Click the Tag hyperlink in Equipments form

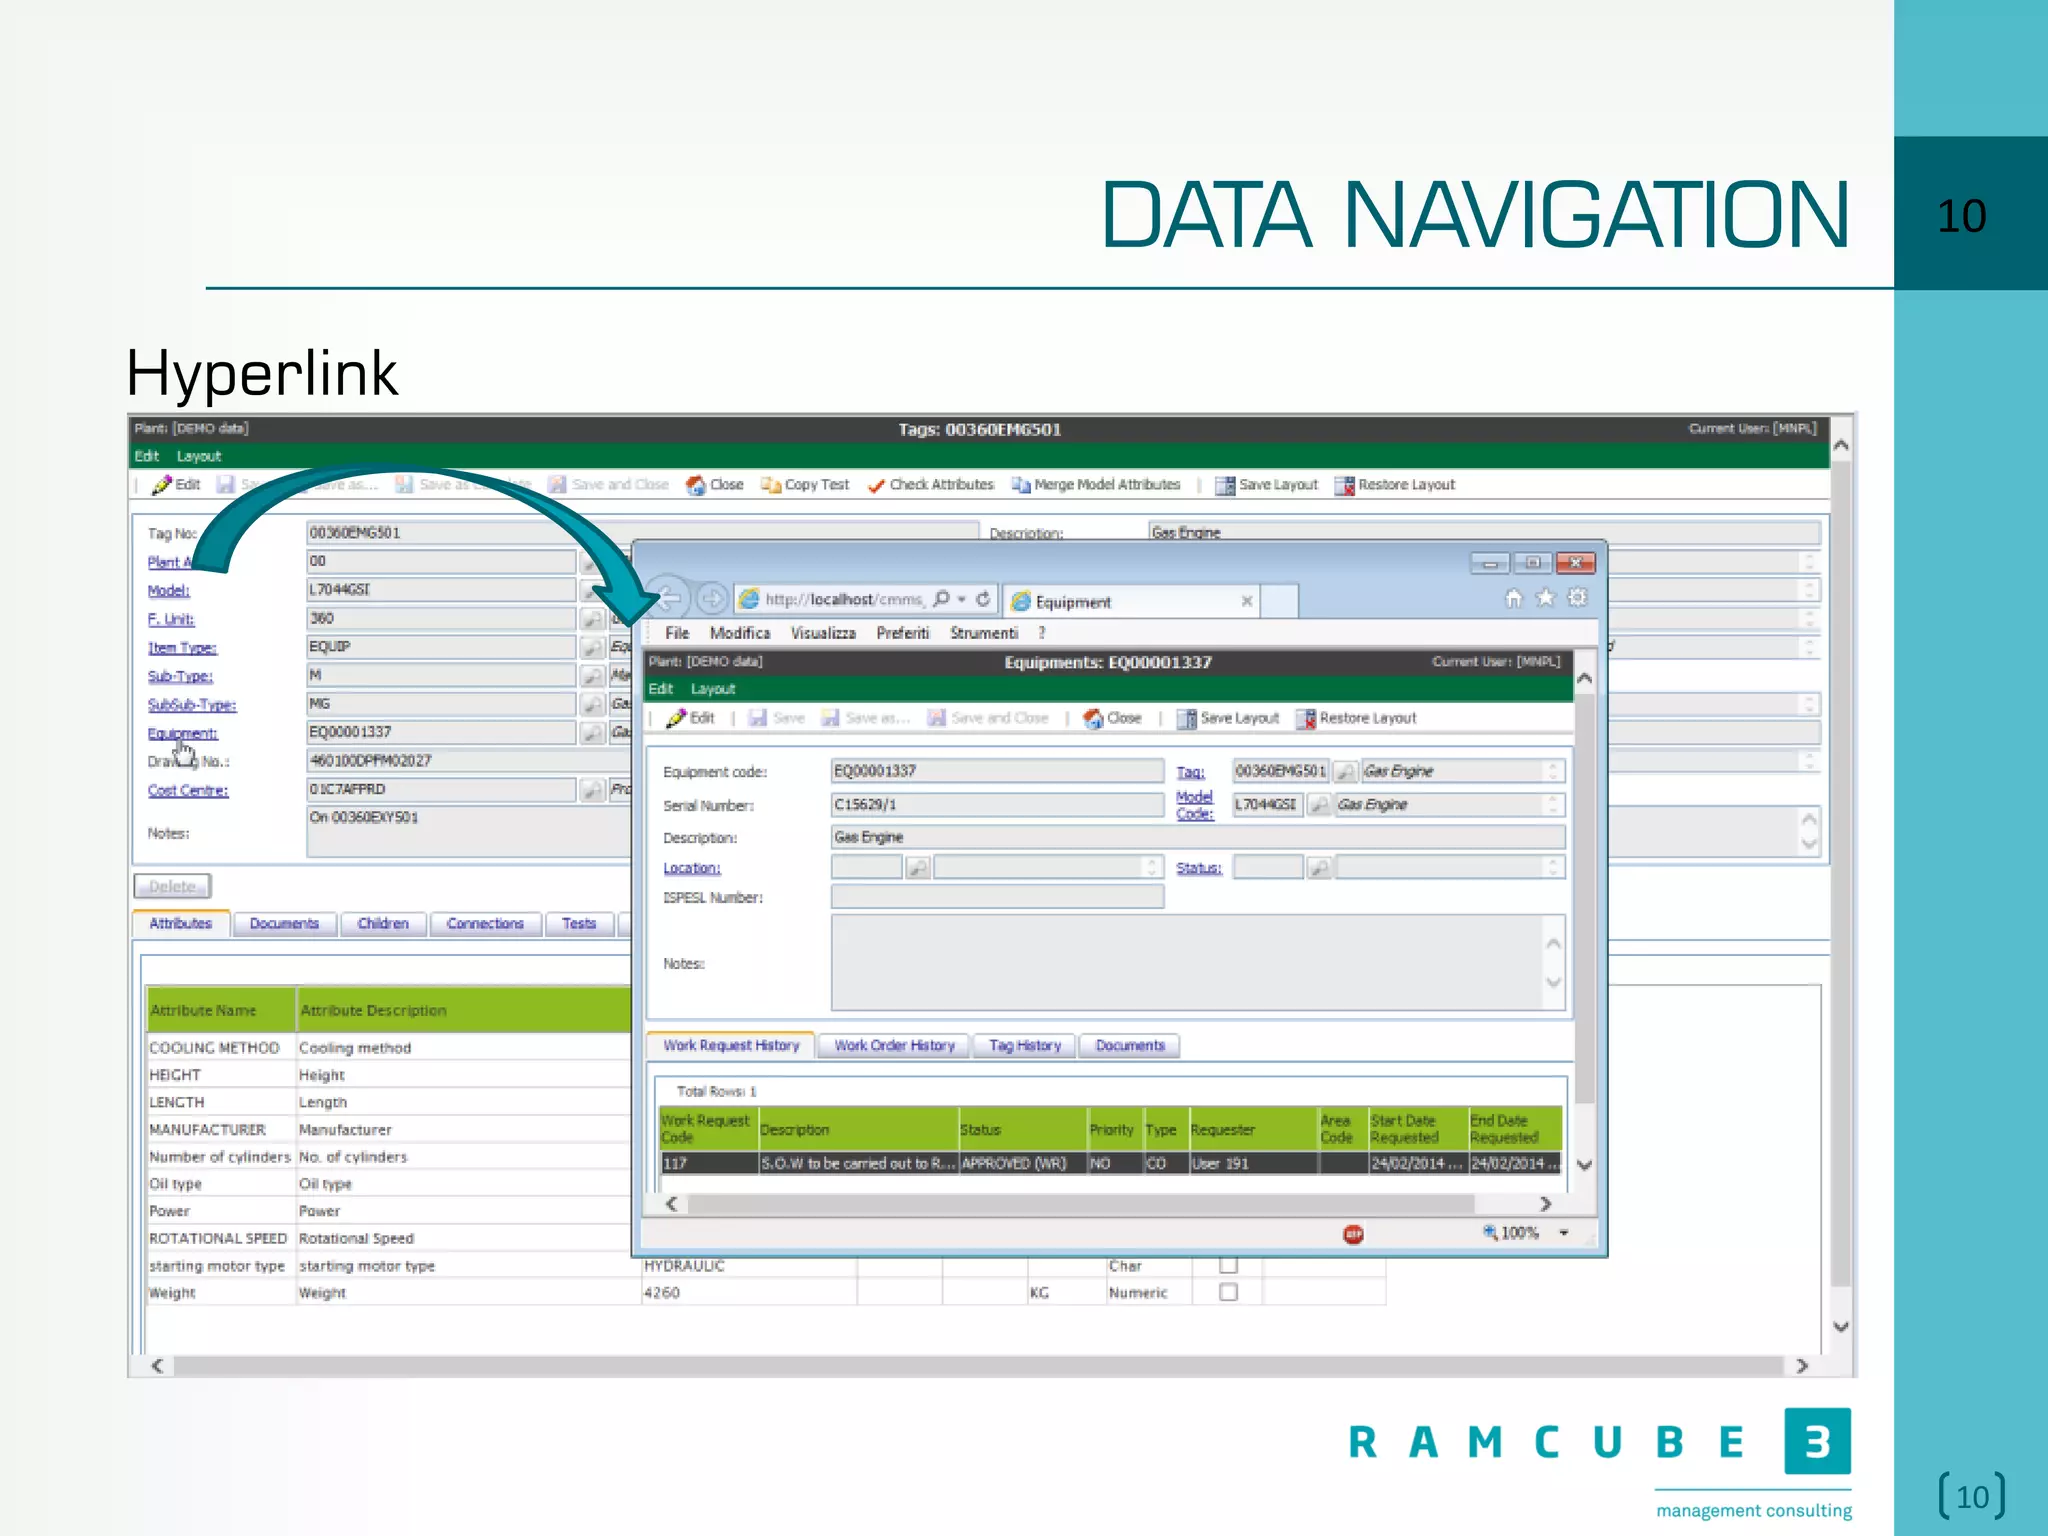(x=1190, y=772)
